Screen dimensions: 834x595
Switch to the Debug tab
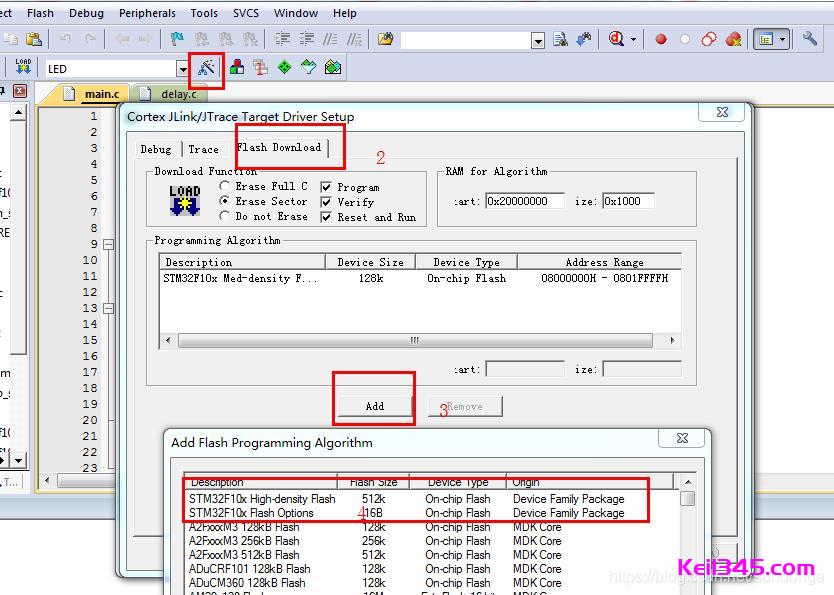point(156,148)
